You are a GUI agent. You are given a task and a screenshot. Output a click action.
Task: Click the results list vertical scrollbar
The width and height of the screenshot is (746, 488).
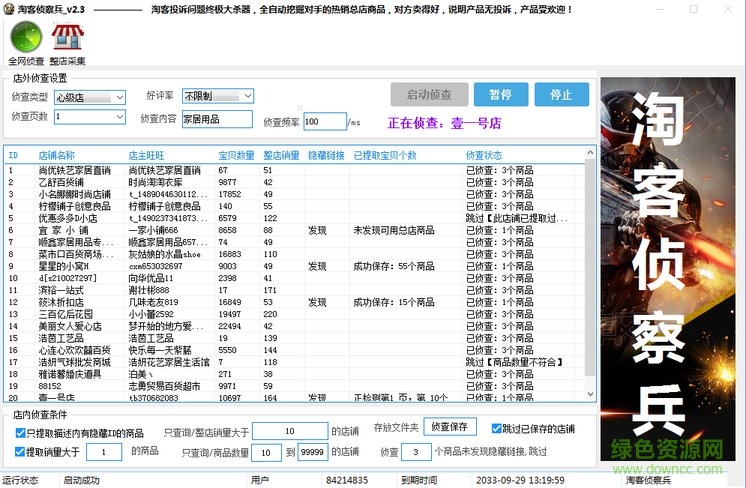(x=590, y=280)
